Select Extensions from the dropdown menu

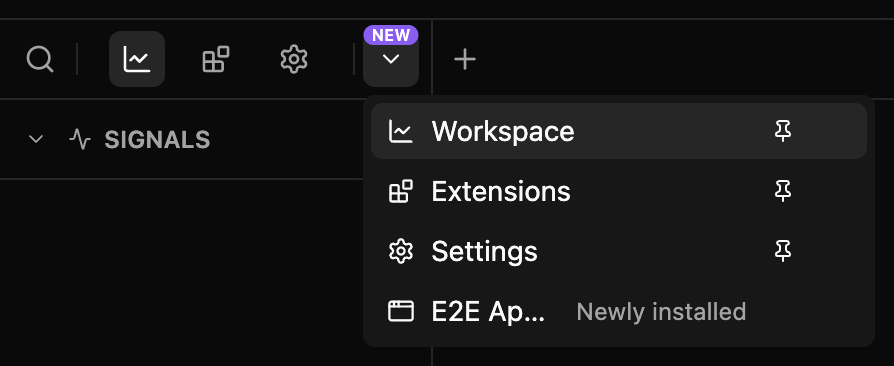tap(619, 191)
